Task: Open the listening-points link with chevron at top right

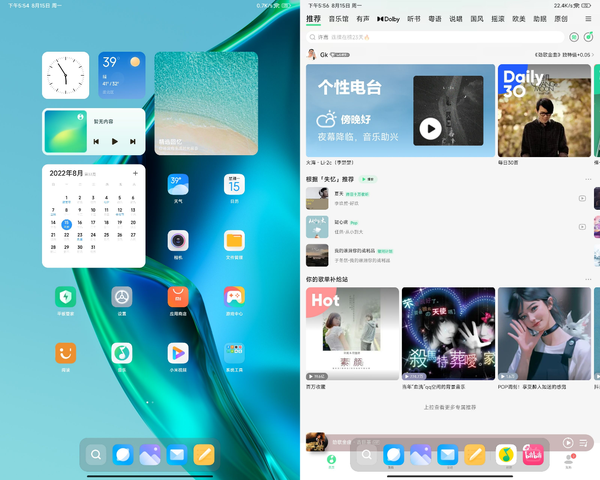Action: pos(564,55)
